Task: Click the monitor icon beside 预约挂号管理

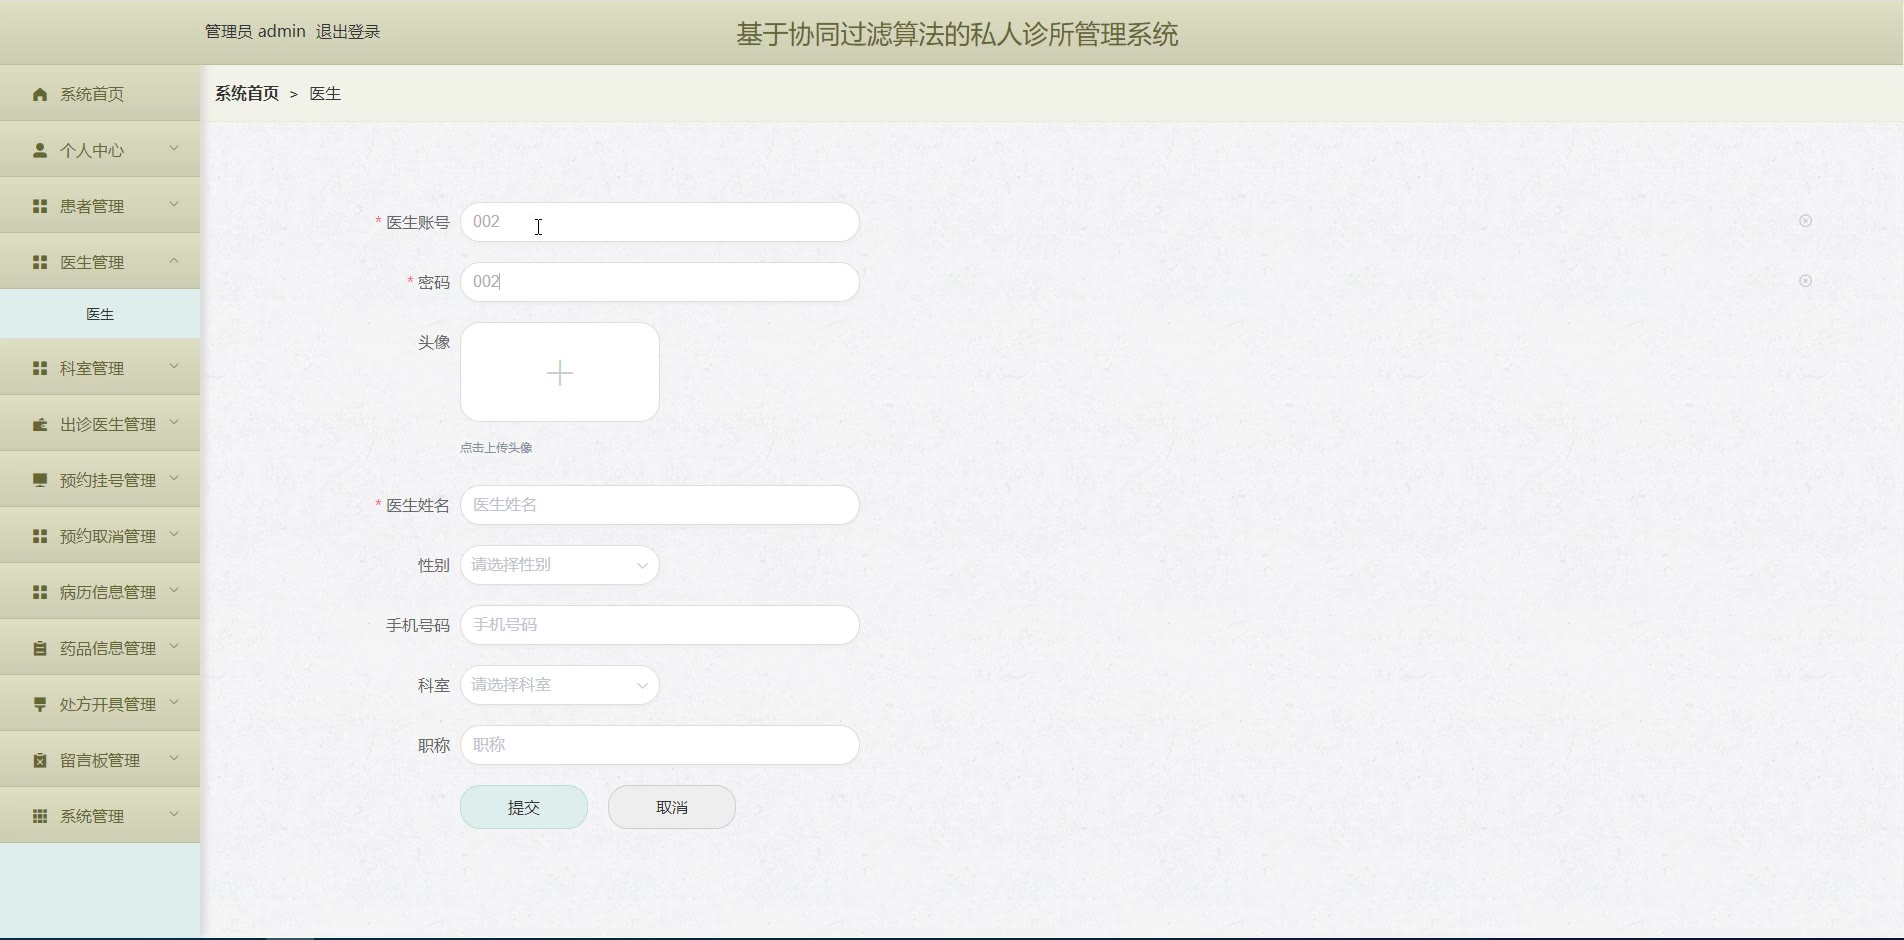Action: (40, 480)
